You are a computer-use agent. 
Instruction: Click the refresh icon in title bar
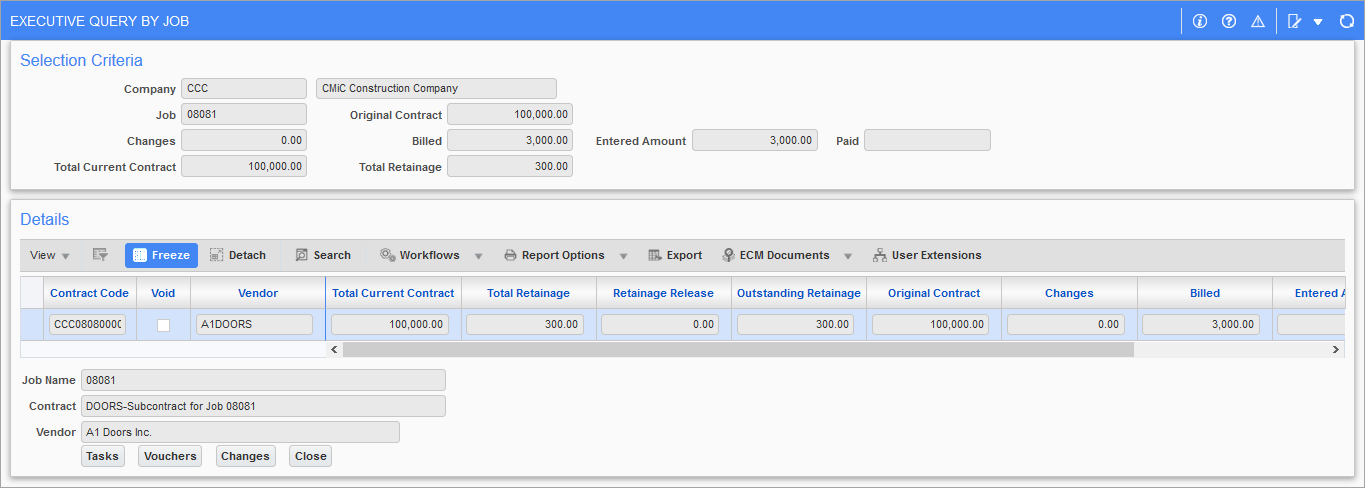click(1346, 21)
